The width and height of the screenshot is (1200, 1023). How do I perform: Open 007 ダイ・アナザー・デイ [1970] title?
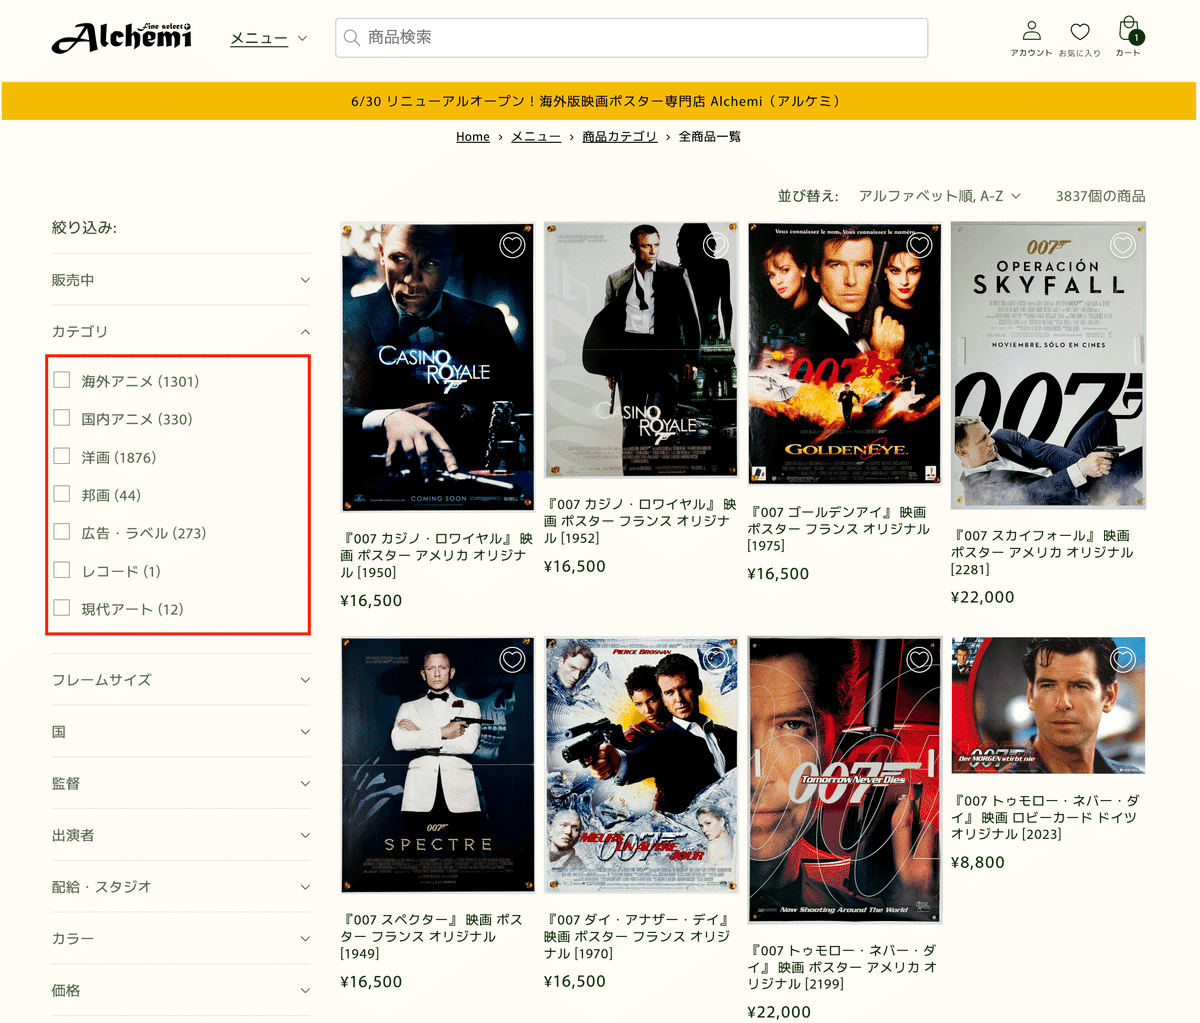tap(640, 936)
